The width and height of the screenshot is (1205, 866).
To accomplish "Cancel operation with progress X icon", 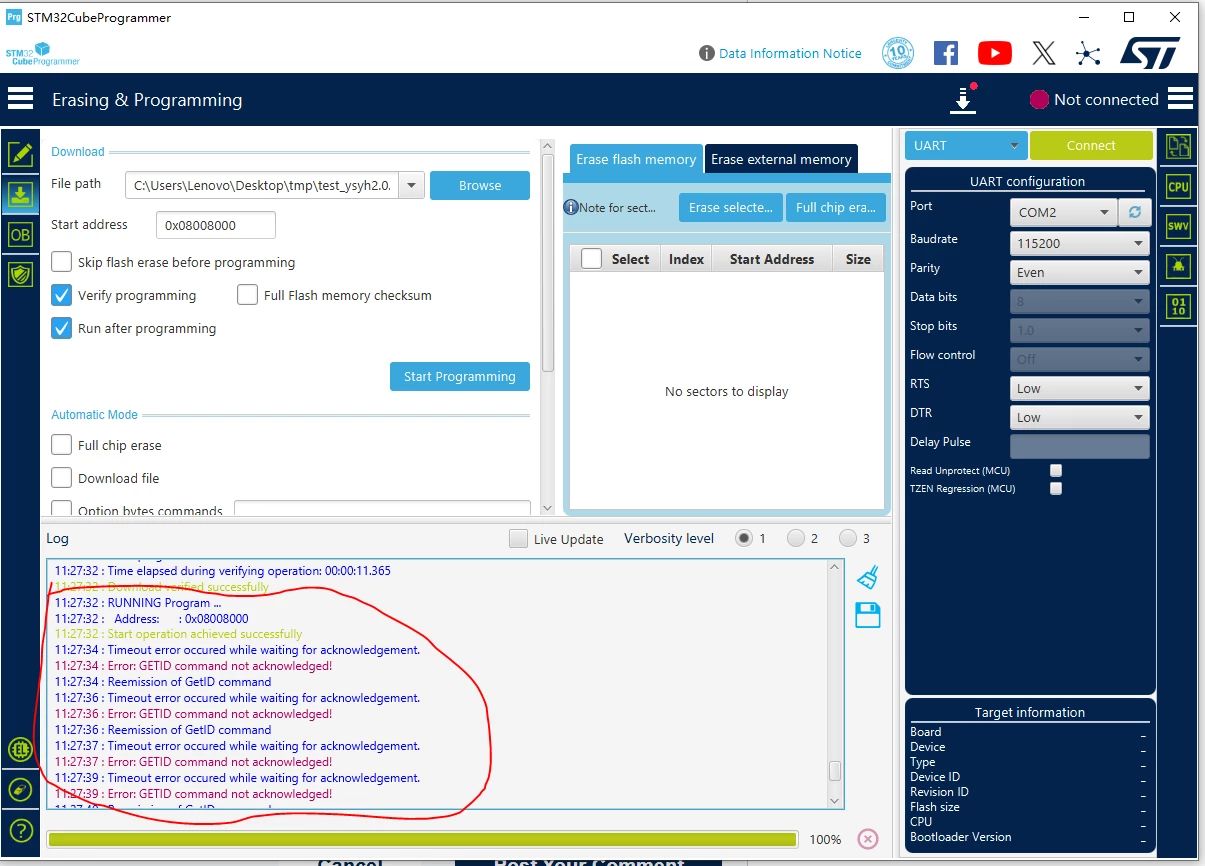I will pyautogui.click(x=868, y=839).
